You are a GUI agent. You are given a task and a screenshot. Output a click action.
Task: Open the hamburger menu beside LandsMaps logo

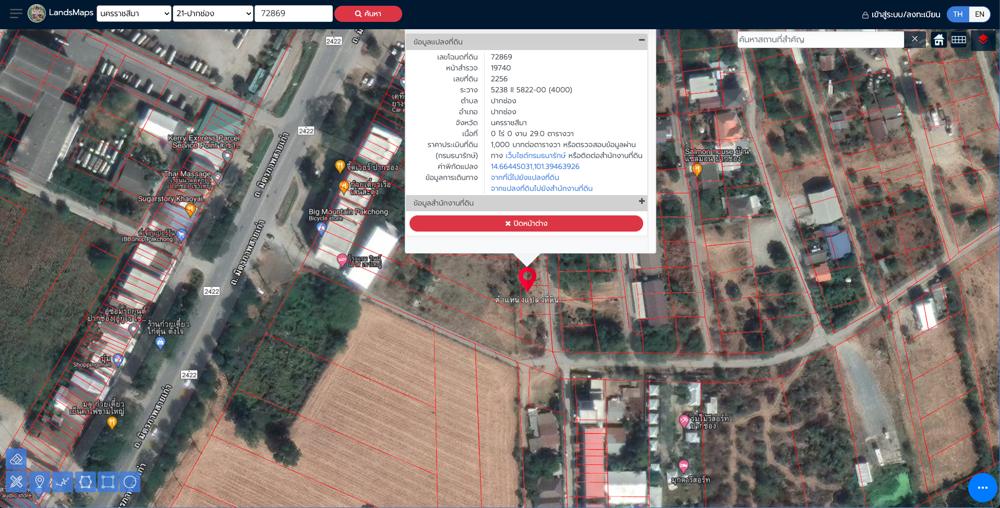(15, 13)
